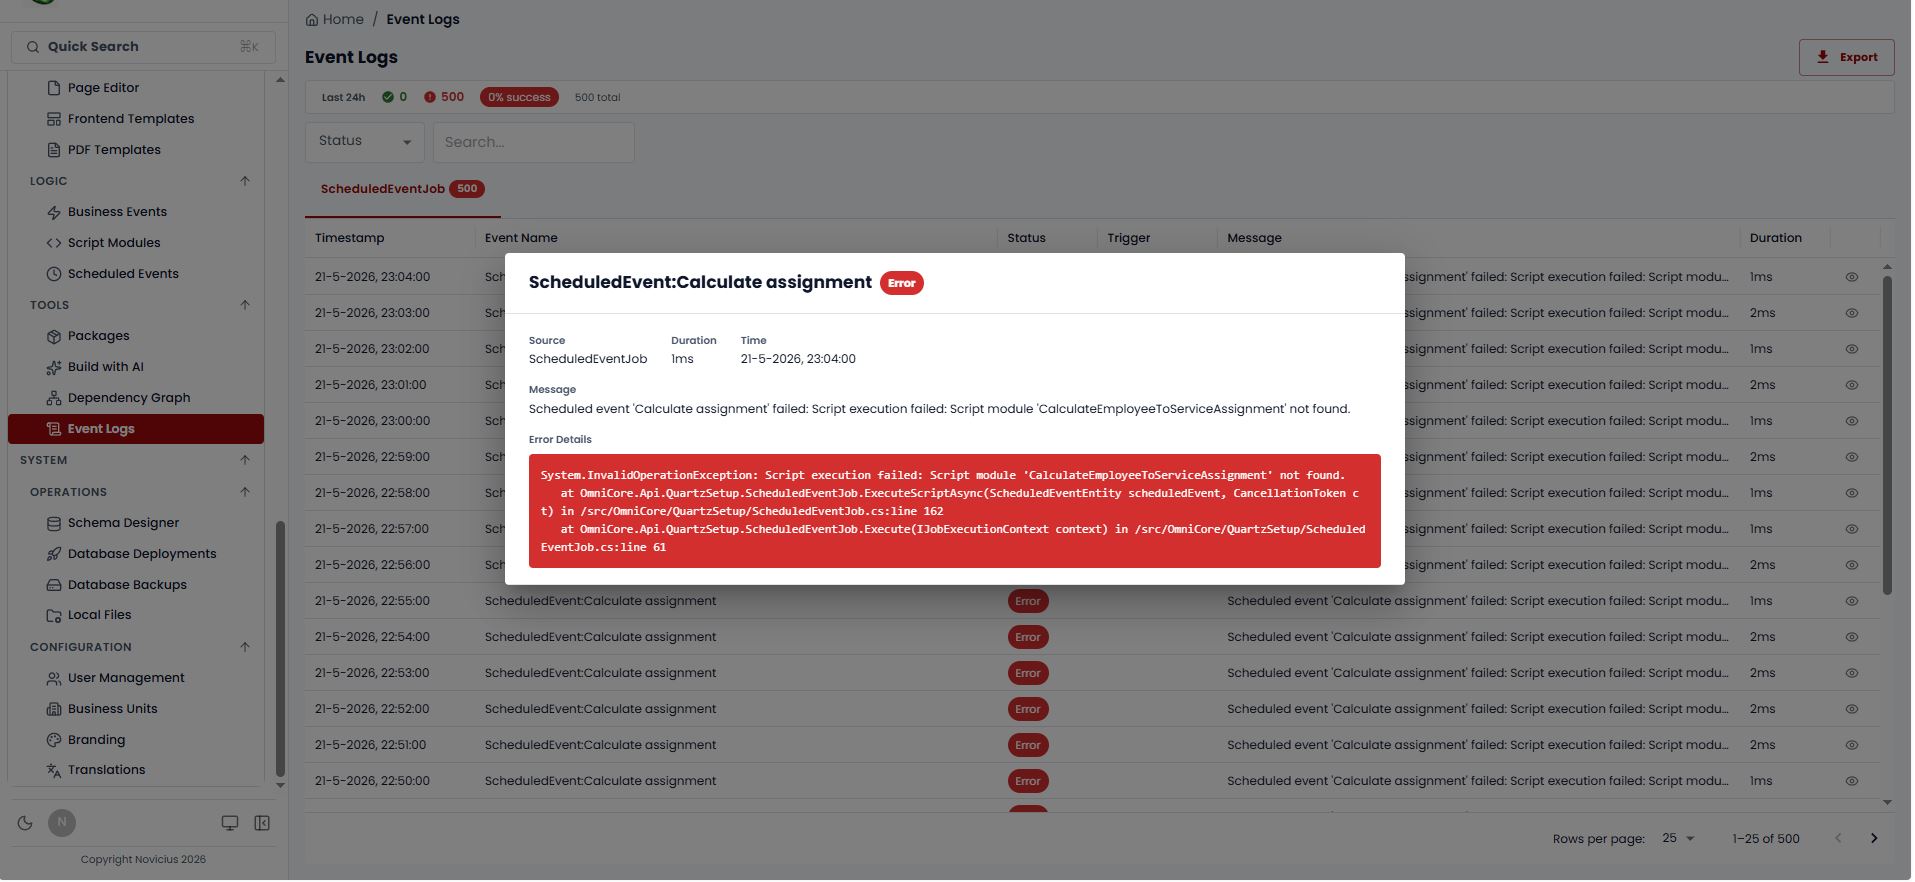Click the Quick Search field
The height and width of the screenshot is (882, 1915).
click(x=143, y=47)
